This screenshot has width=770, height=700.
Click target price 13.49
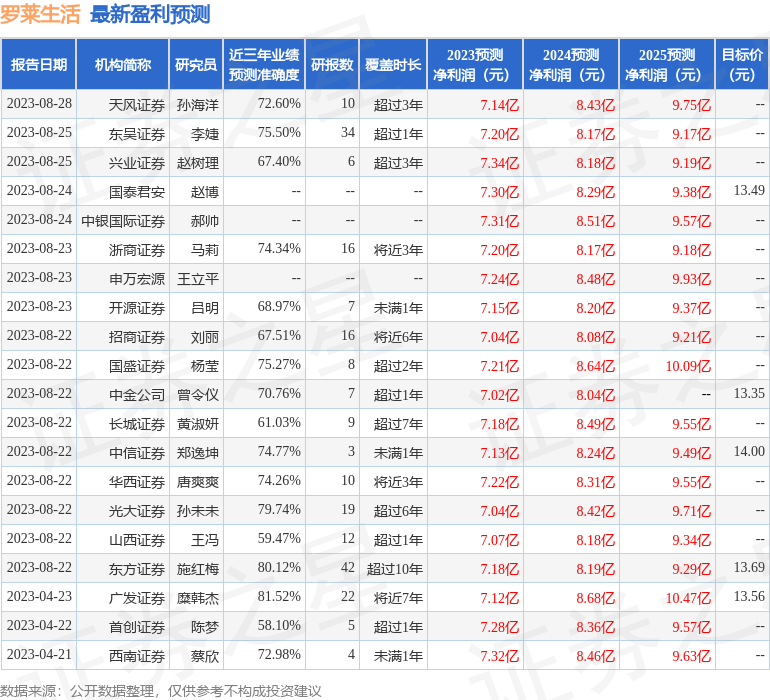(x=749, y=190)
